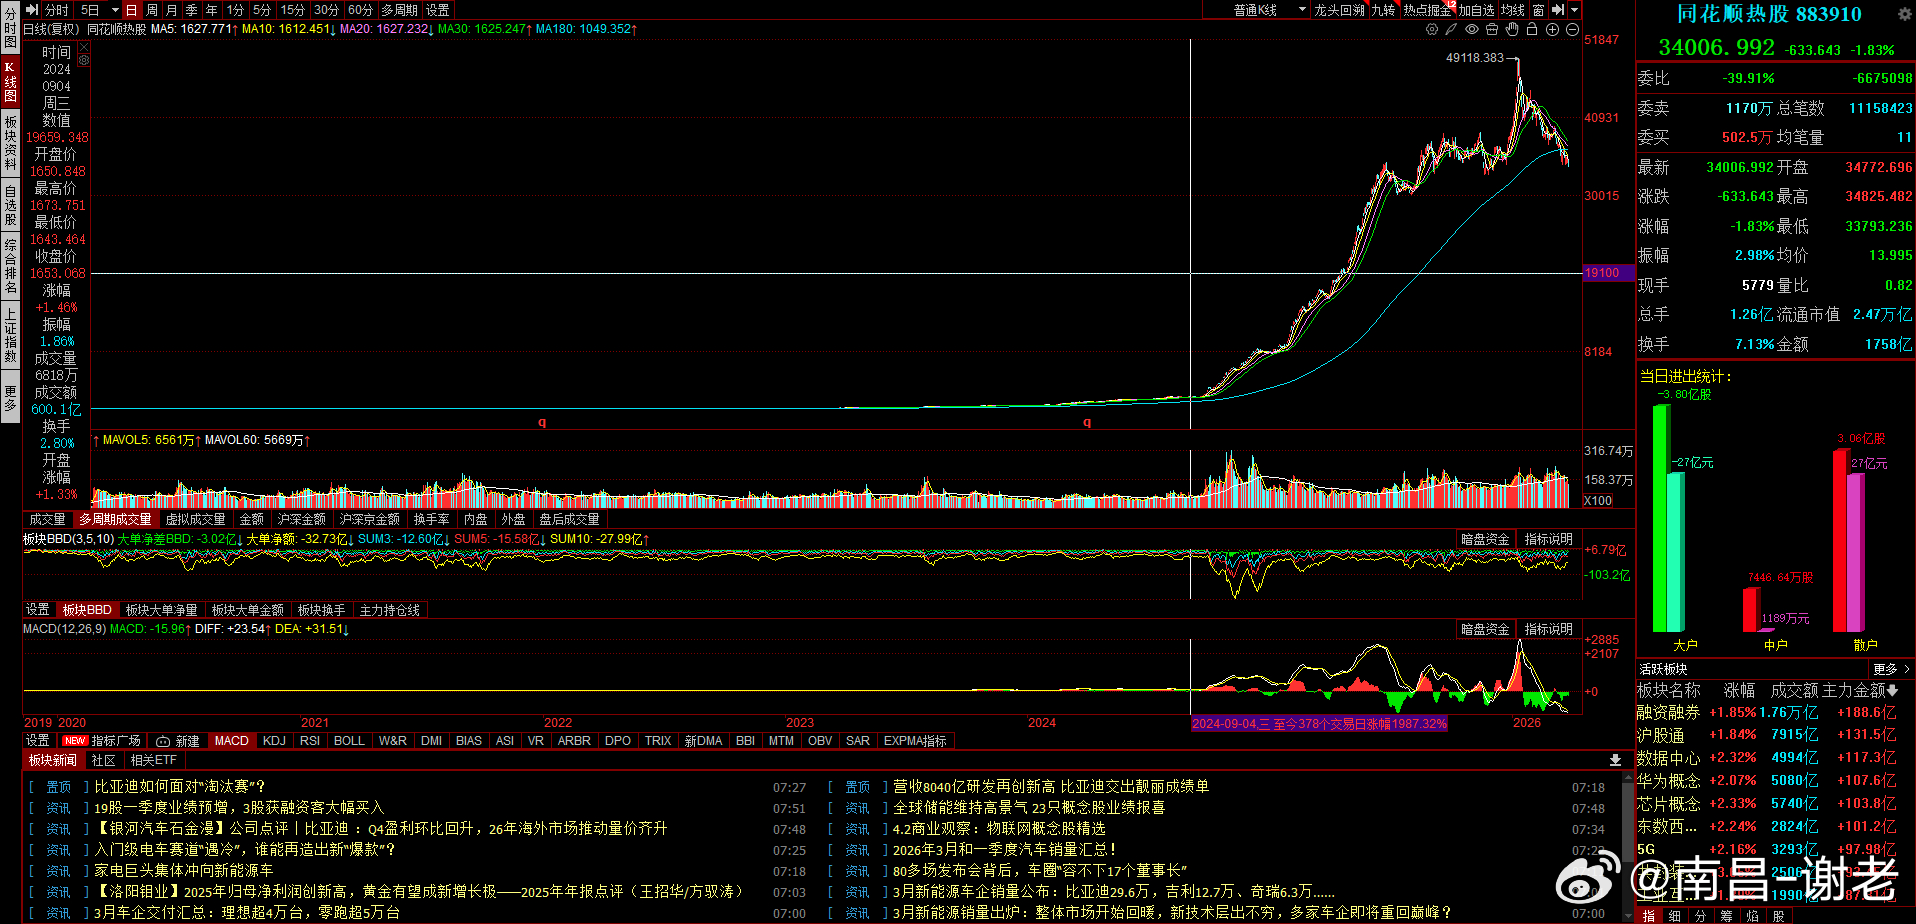Screen dimensions: 1916x924
Task: Click the 加自选 add to watchlist button
Action: click(1476, 10)
